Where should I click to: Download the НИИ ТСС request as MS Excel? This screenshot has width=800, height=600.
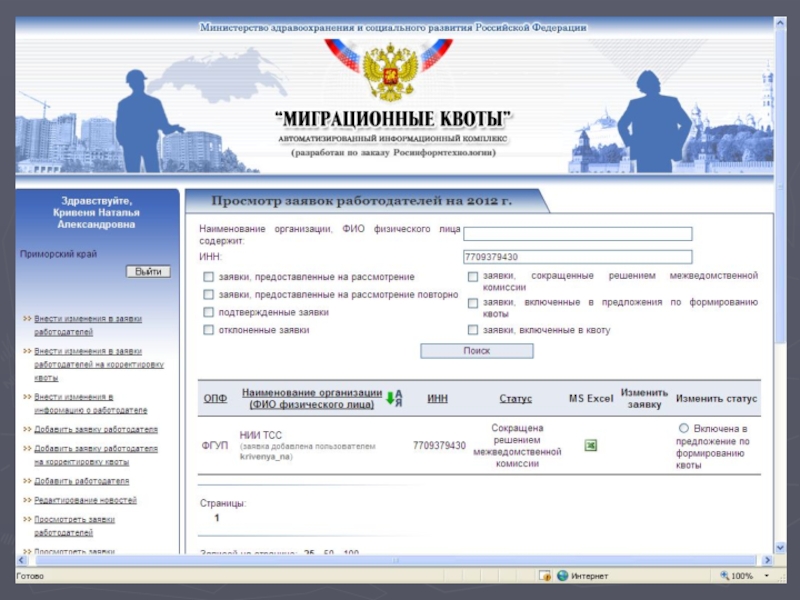(590, 445)
